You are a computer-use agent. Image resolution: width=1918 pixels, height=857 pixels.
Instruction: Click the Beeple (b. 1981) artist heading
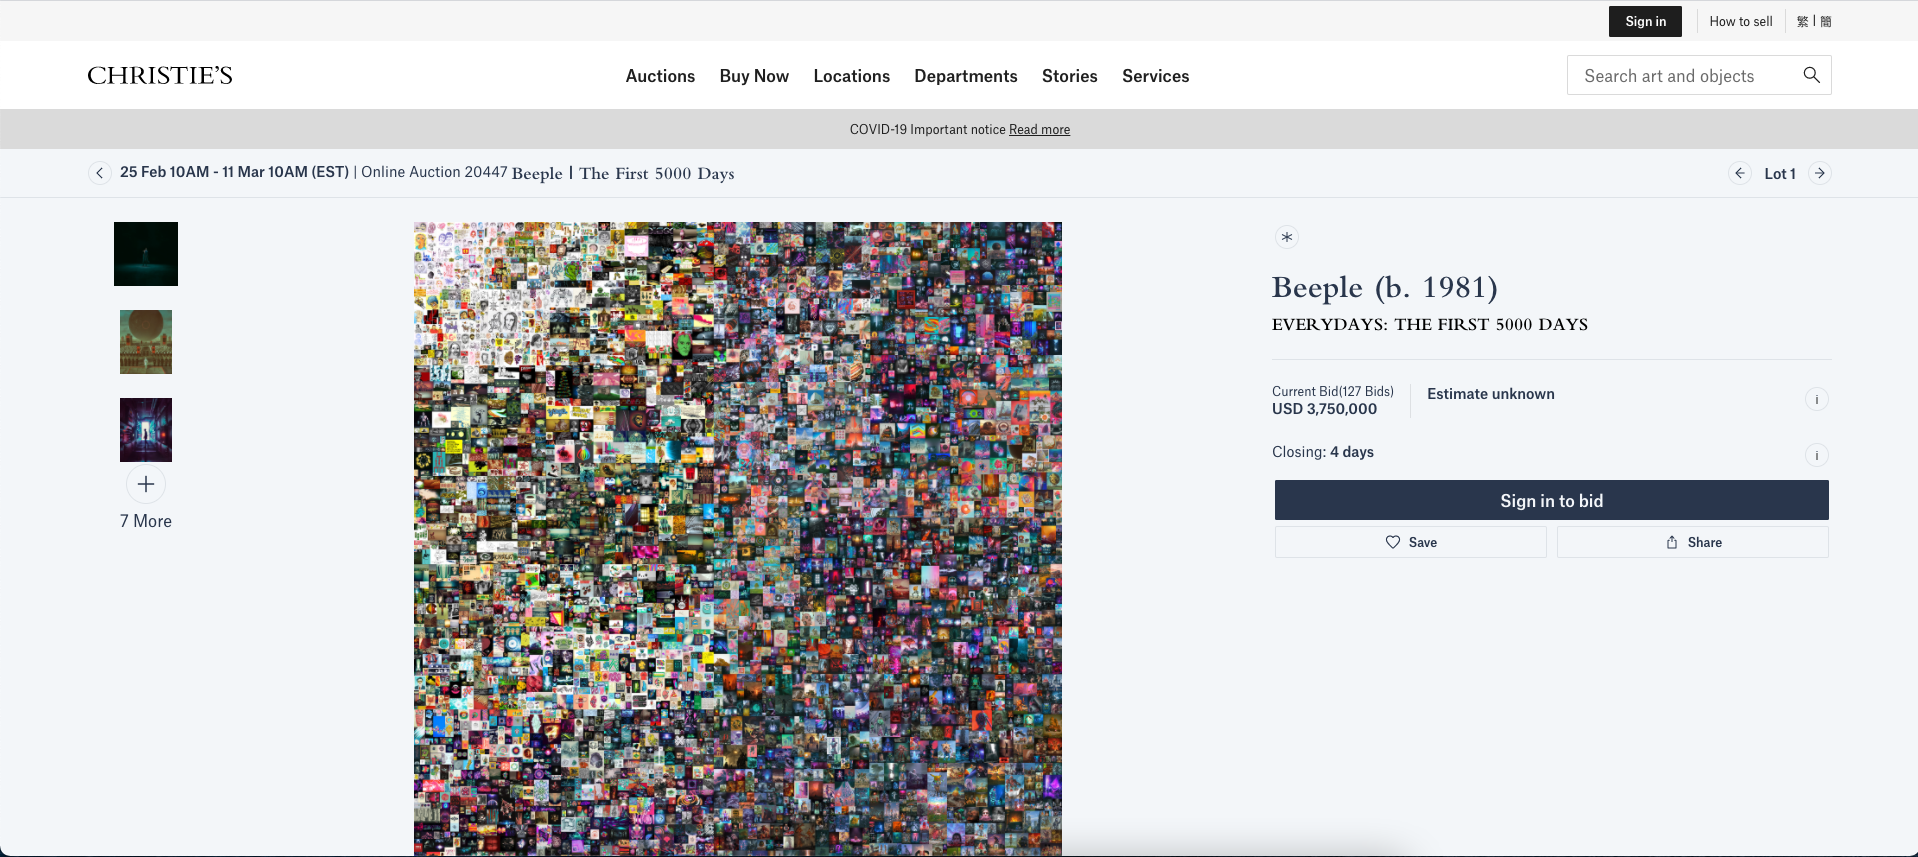tap(1385, 288)
